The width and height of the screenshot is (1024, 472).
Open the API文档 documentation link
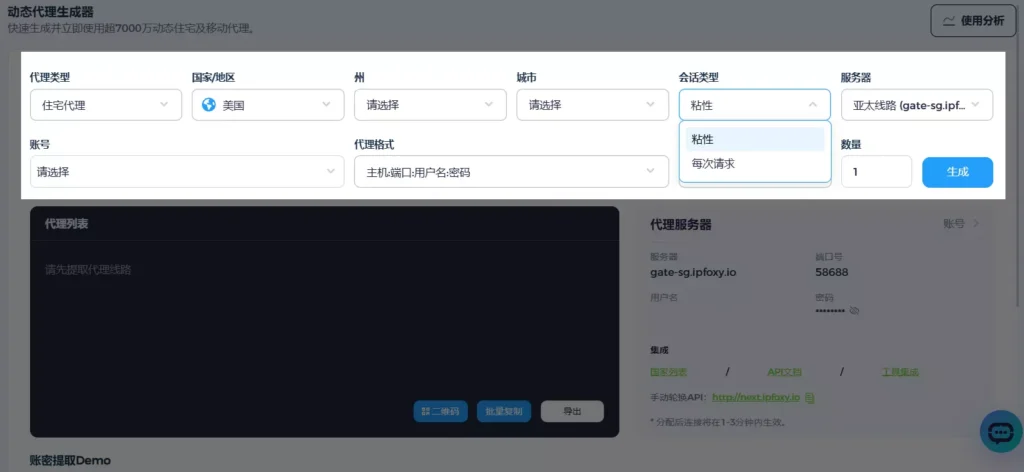pyautogui.click(x=784, y=372)
